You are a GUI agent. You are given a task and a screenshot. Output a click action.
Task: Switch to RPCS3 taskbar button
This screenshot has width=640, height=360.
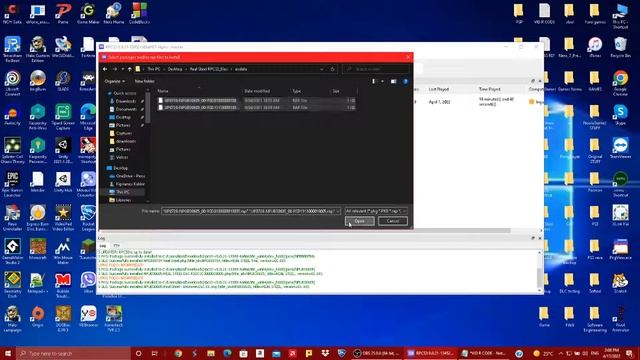[431, 353]
